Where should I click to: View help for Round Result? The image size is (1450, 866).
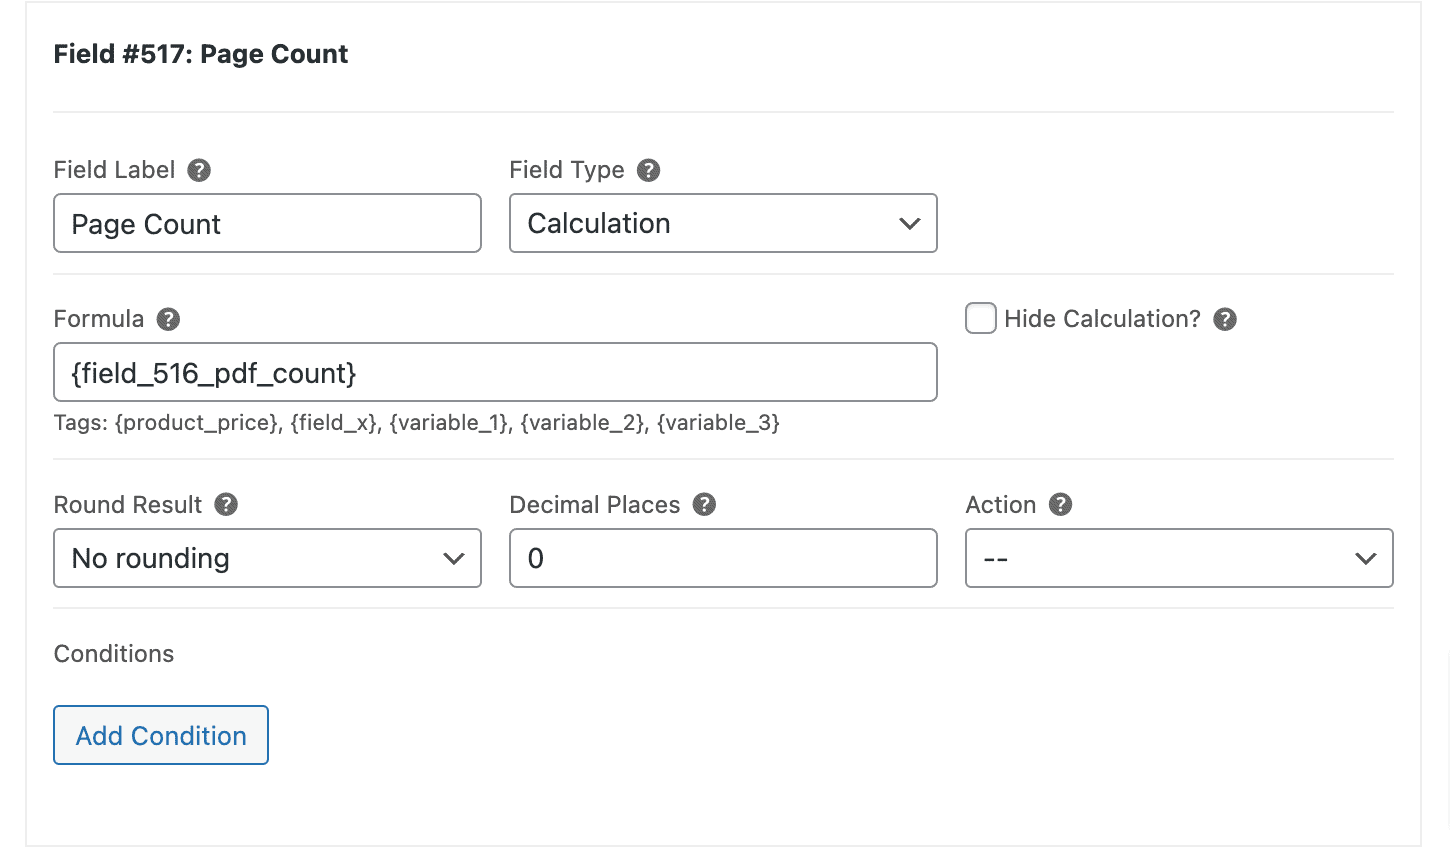coord(226,505)
